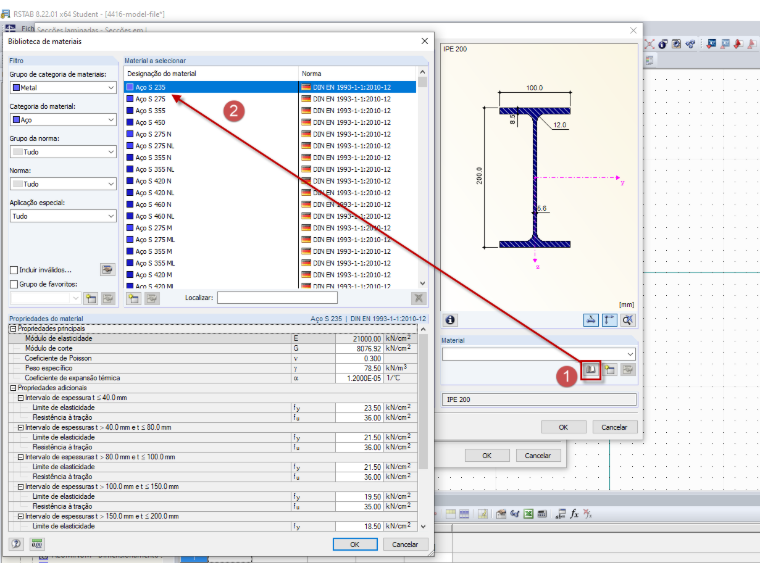760x570 pixels.
Task: Open the material library book icon
Action: coord(591,370)
